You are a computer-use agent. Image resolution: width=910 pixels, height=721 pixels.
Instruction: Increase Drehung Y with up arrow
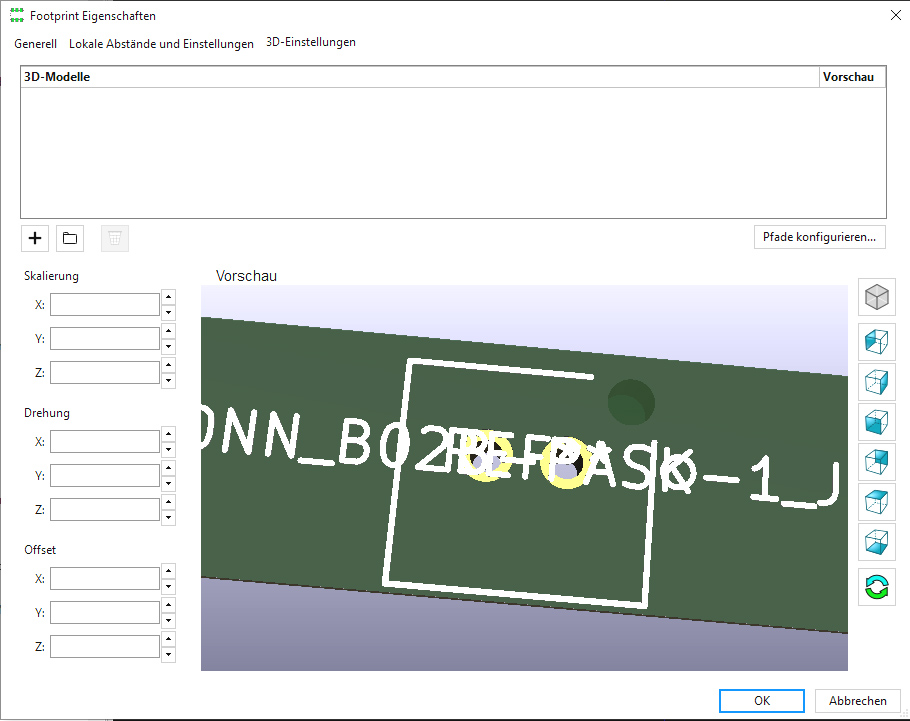click(168, 468)
